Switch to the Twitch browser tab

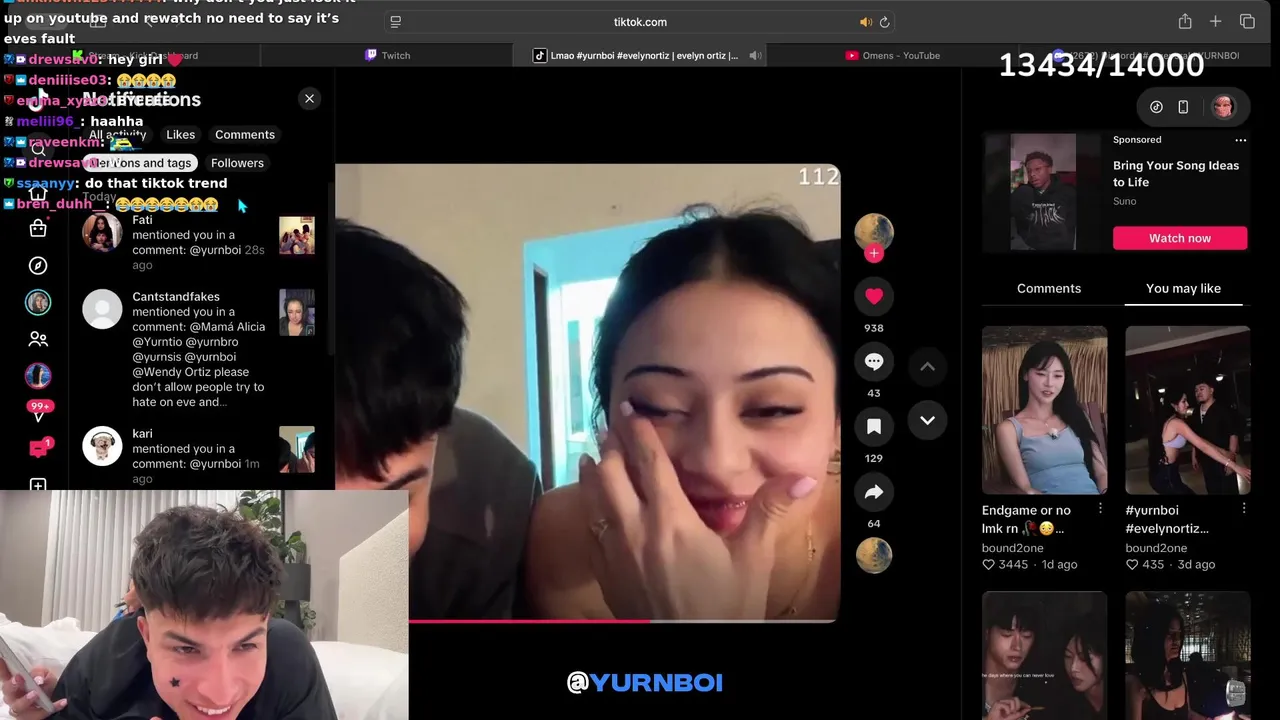[x=388, y=56]
